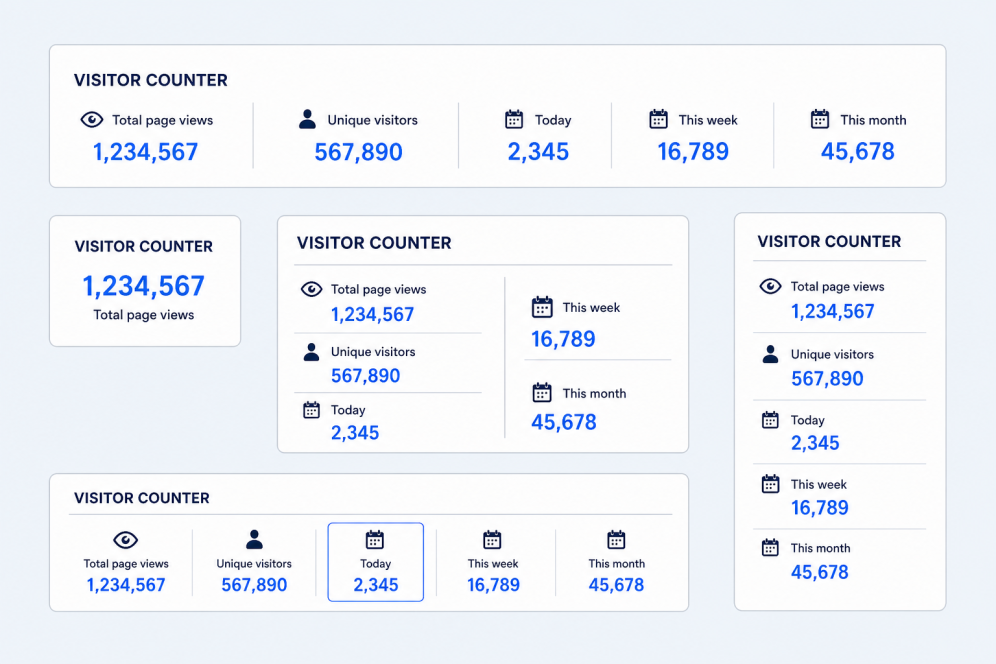Click the VISITOR COUNTER heading of the top banner

pos(151,80)
